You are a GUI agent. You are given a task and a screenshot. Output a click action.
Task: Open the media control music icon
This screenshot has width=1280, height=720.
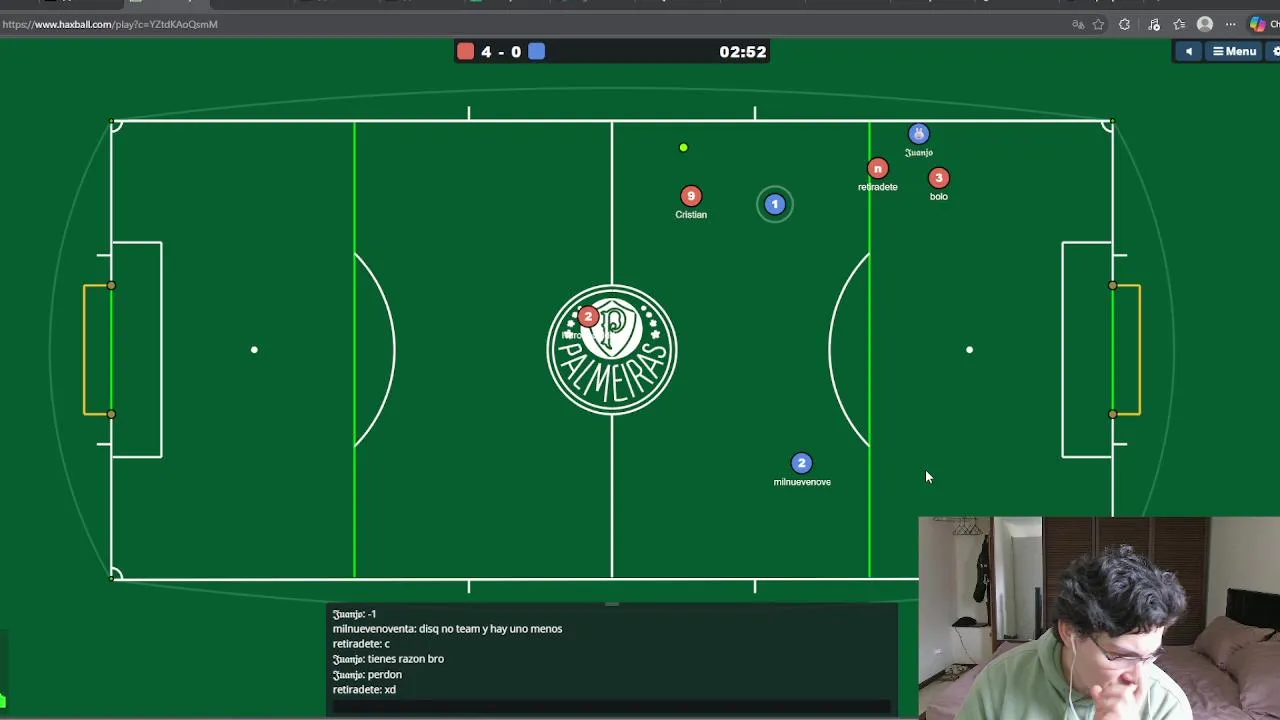tap(1154, 25)
